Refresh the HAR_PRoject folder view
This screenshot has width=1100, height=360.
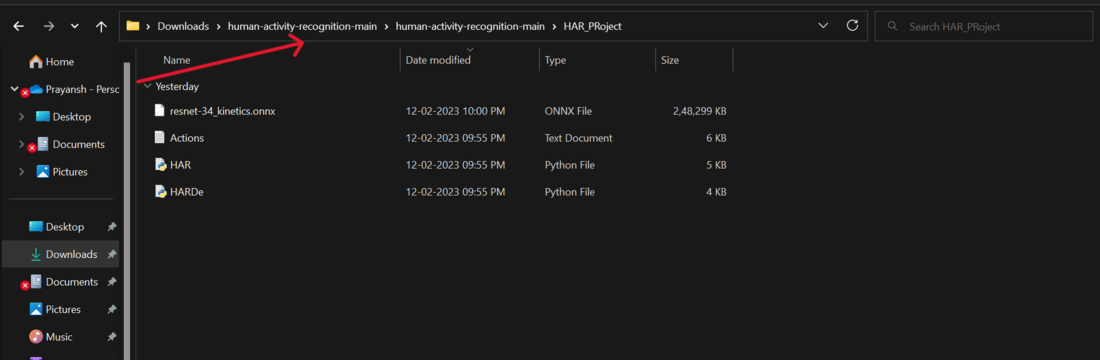852,26
